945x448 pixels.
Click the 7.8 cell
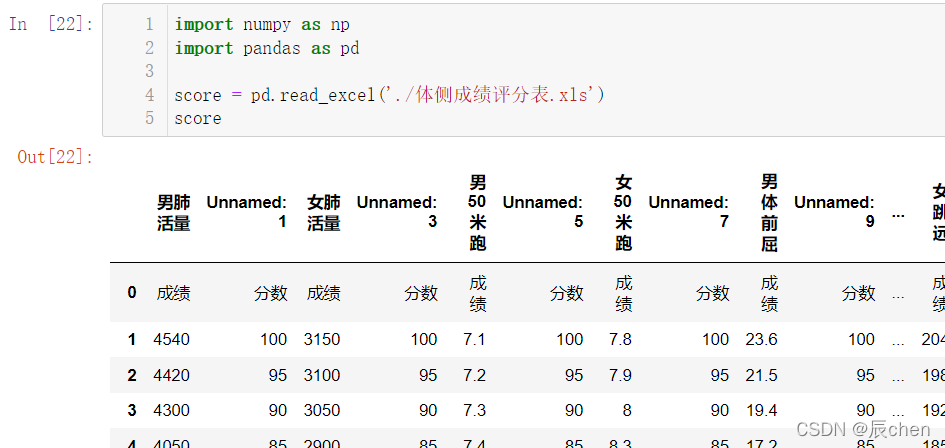point(620,339)
